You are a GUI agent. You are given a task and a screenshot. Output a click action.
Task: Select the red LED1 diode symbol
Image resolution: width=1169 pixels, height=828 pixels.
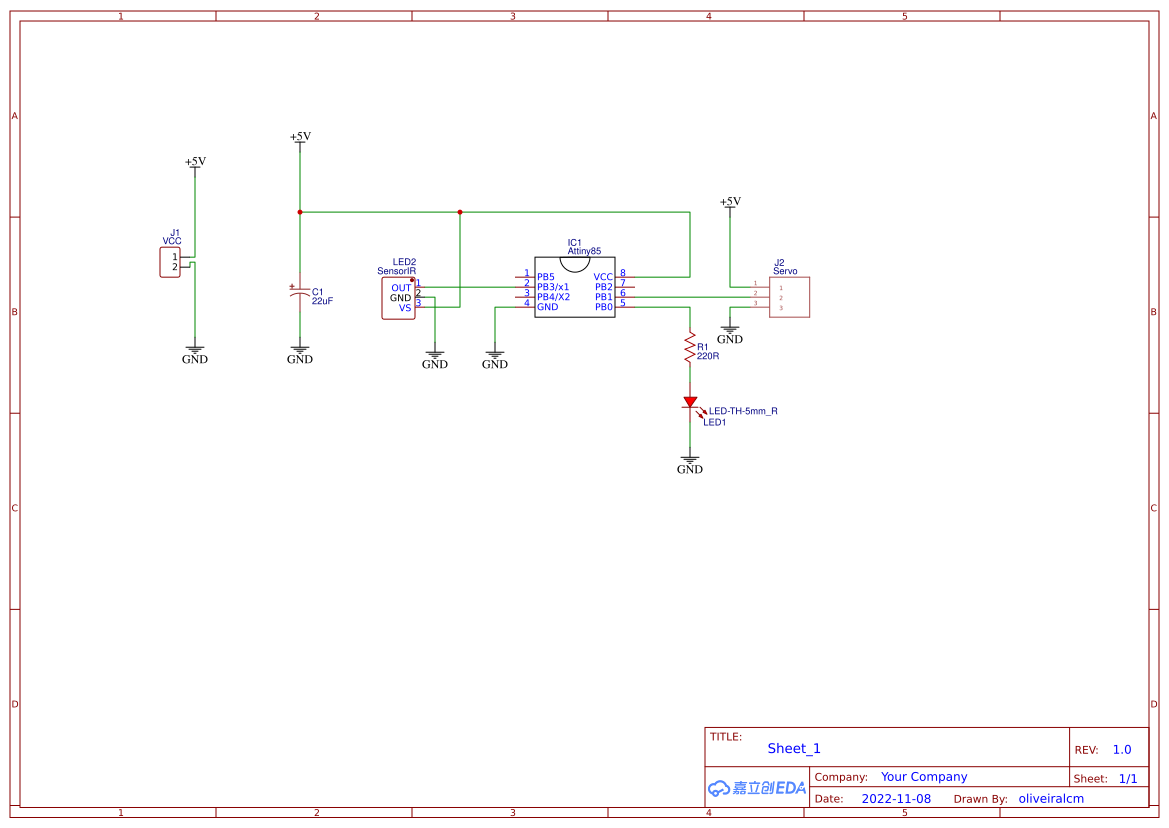(x=690, y=402)
